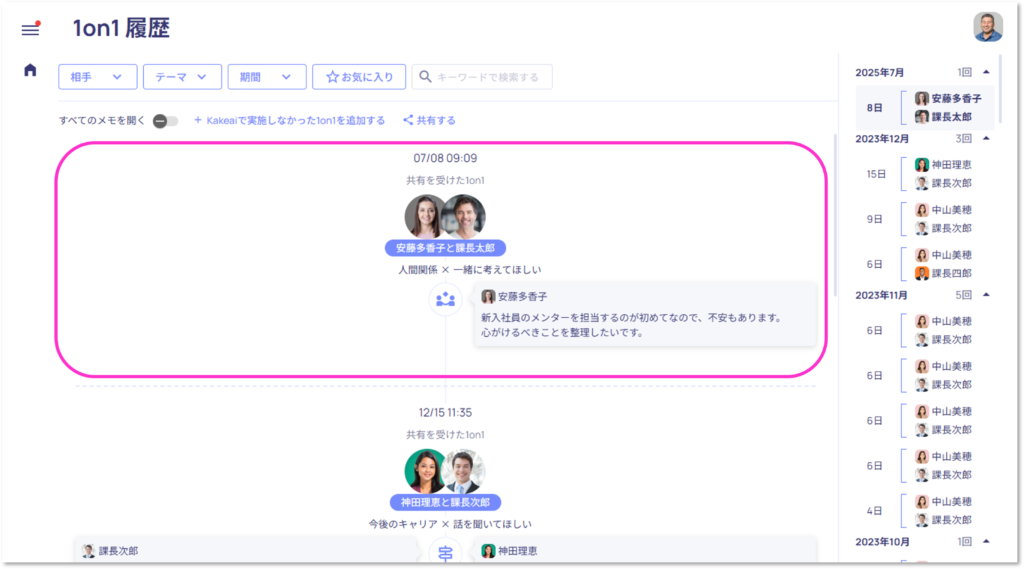Open the 相手 dropdown filter
The width and height of the screenshot is (1024, 569).
click(98, 76)
